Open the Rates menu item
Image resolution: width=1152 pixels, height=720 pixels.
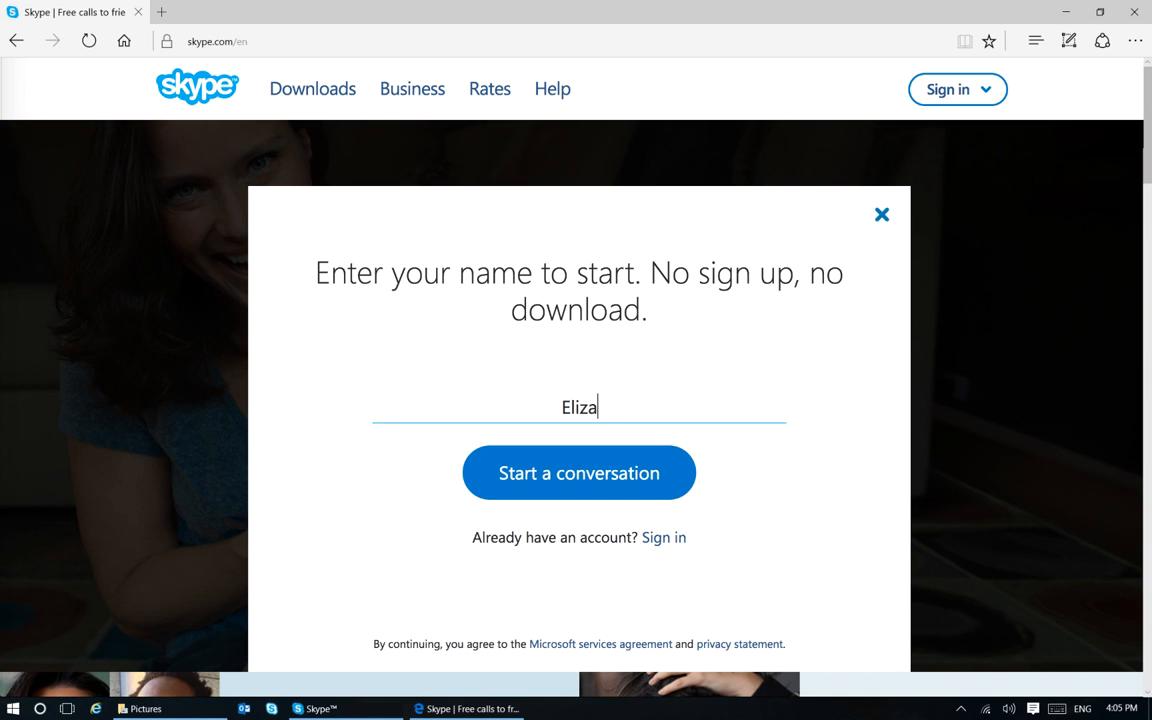489,88
